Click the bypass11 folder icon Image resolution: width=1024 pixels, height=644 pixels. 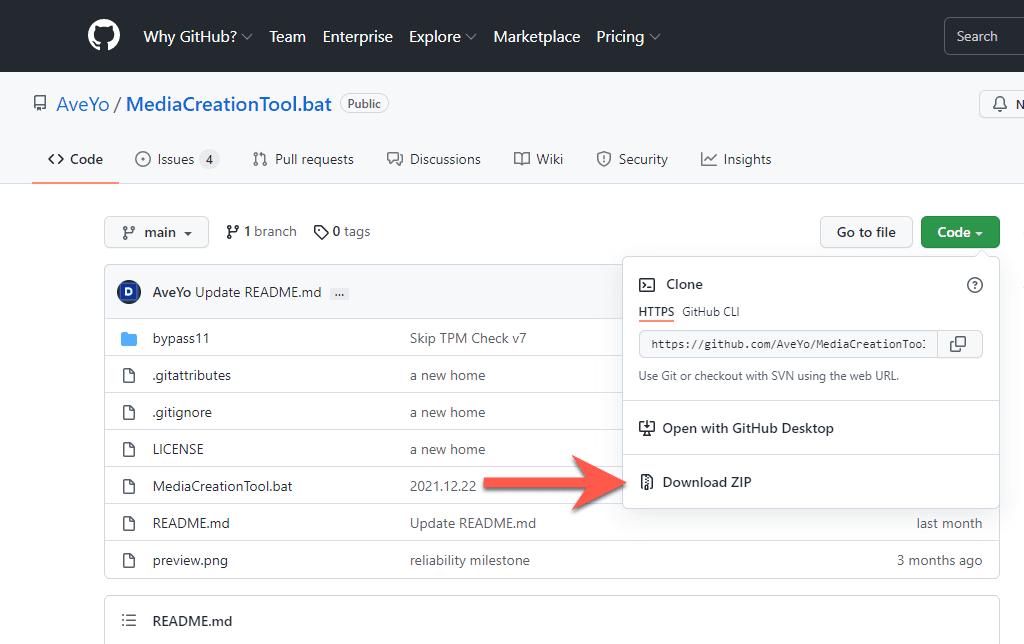(128, 339)
